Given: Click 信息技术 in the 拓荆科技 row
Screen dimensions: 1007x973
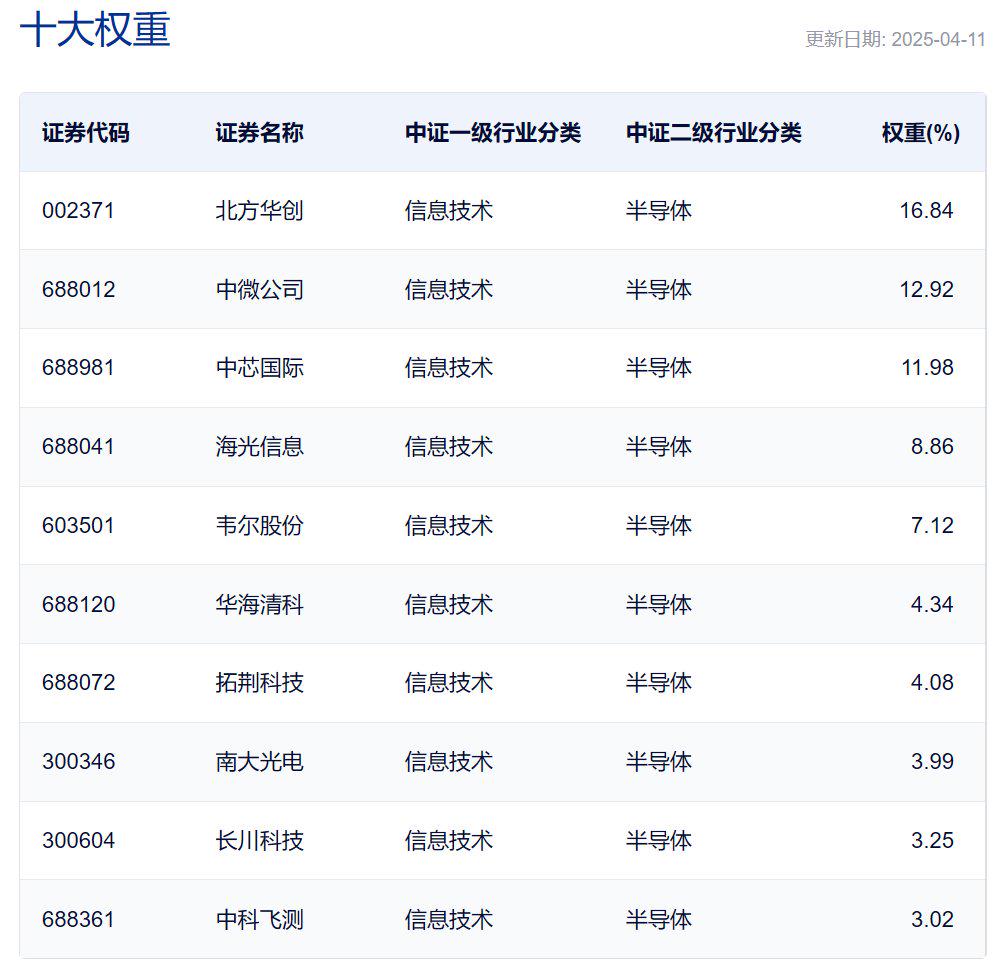Looking at the screenshot, I should 449,683.
